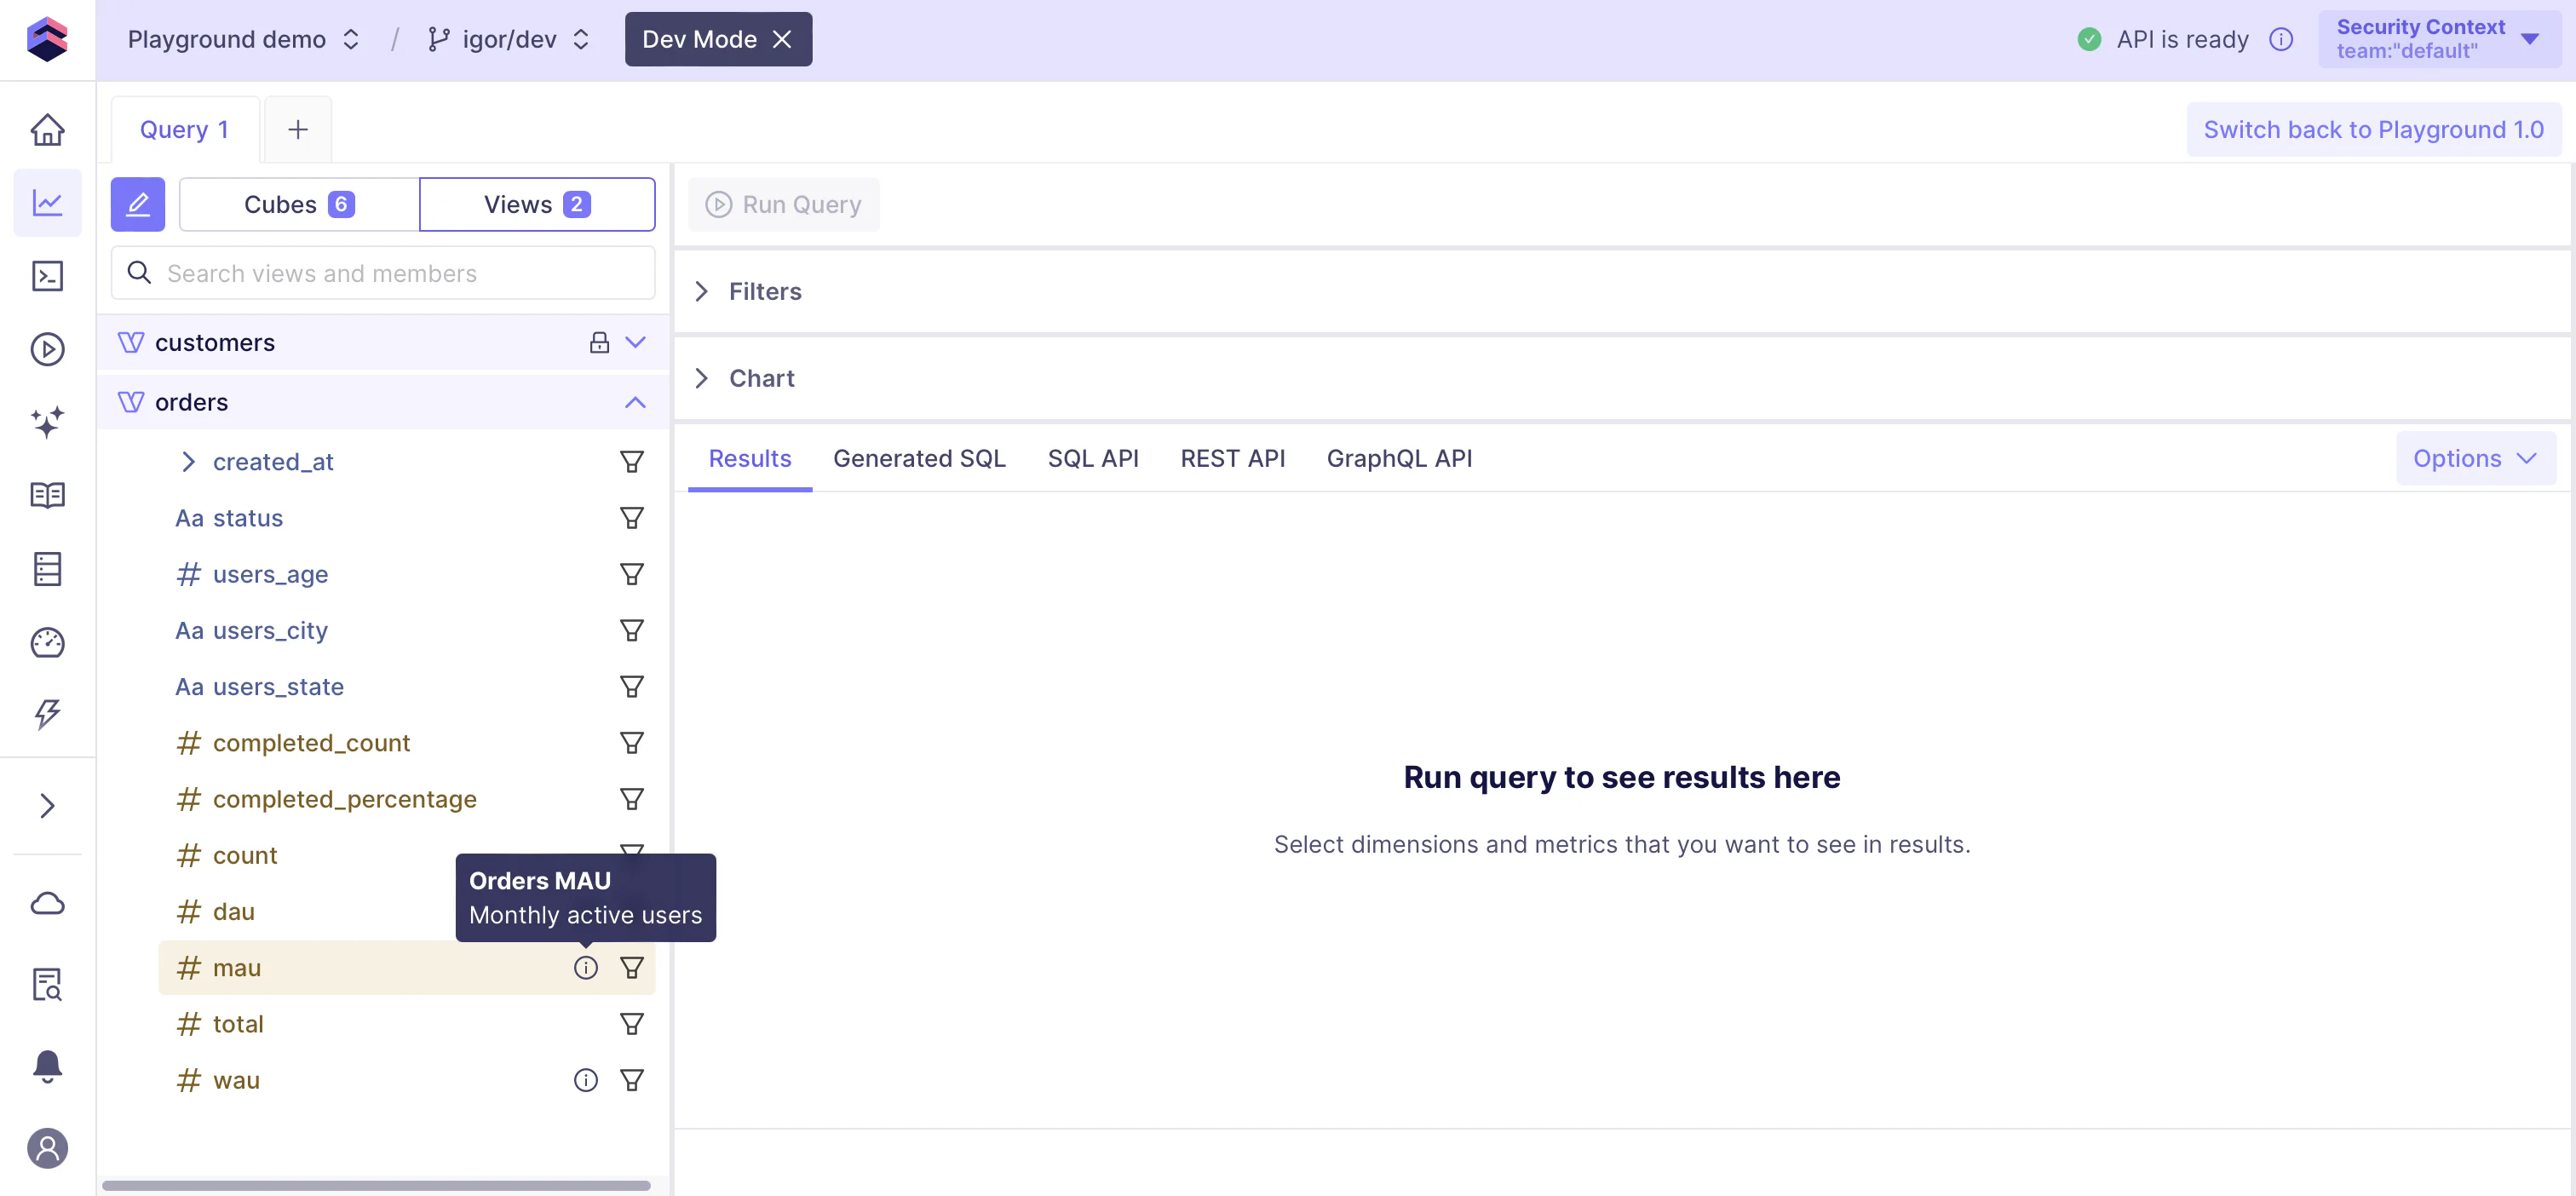The image size is (2576, 1196).
Task: Open the notifications bell icon
Action: tap(47, 1066)
